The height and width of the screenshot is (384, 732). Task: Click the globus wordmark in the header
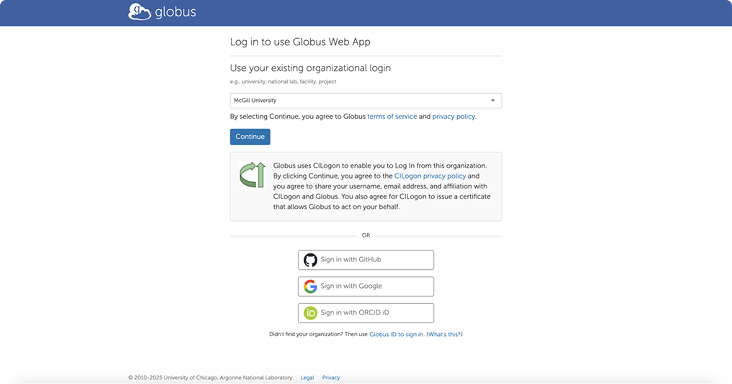(176, 12)
